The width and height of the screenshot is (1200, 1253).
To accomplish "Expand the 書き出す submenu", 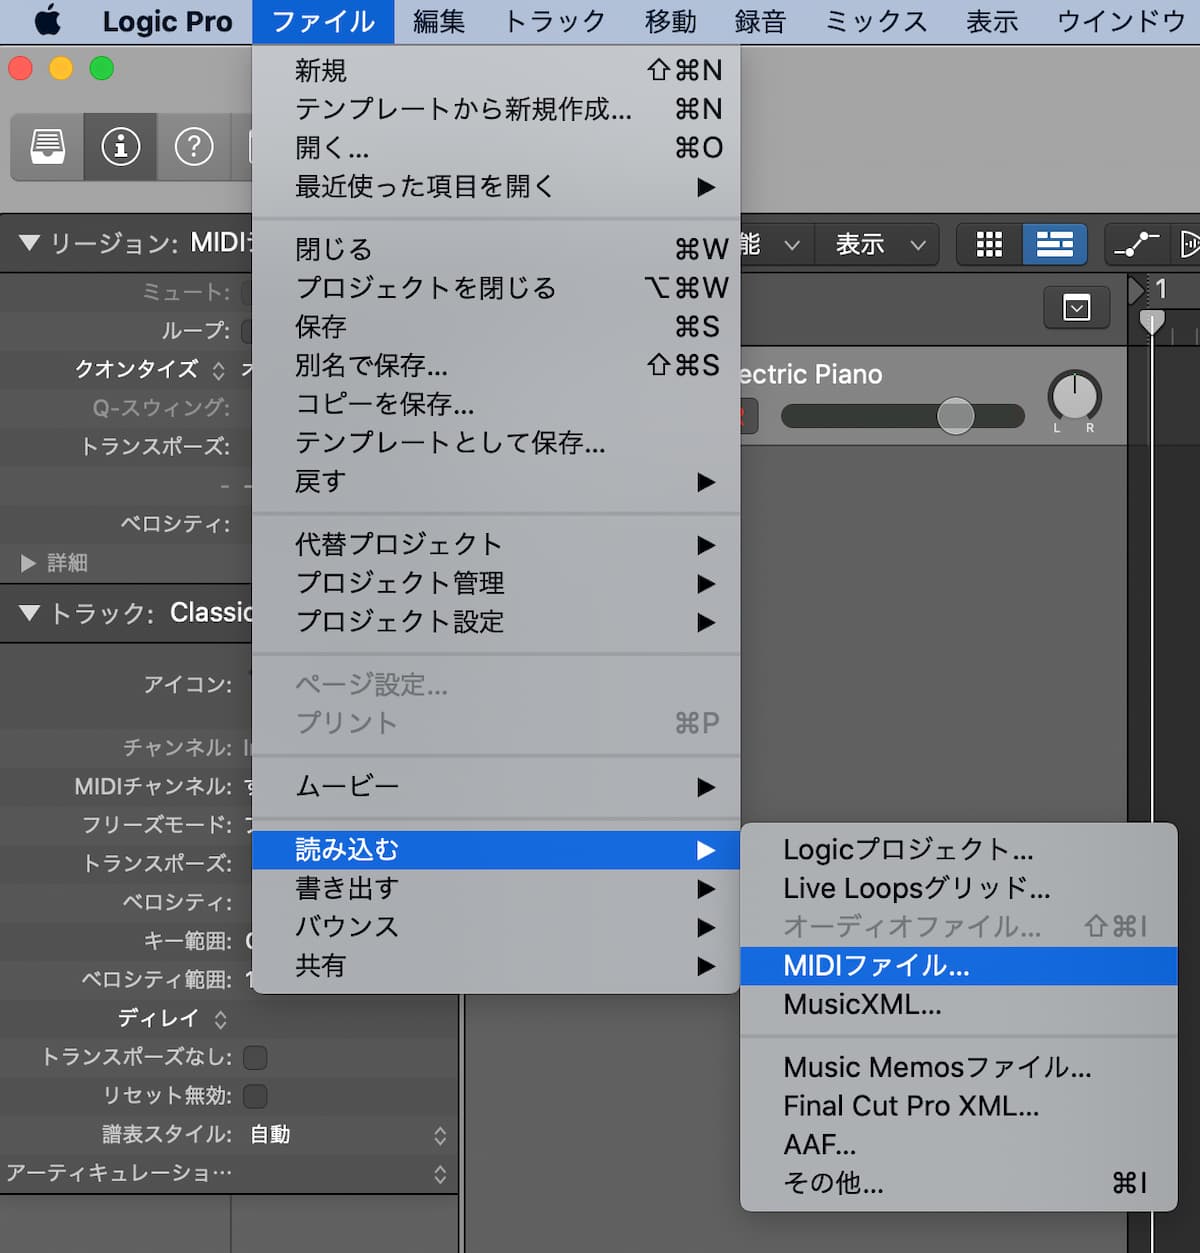I will tap(496, 889).
